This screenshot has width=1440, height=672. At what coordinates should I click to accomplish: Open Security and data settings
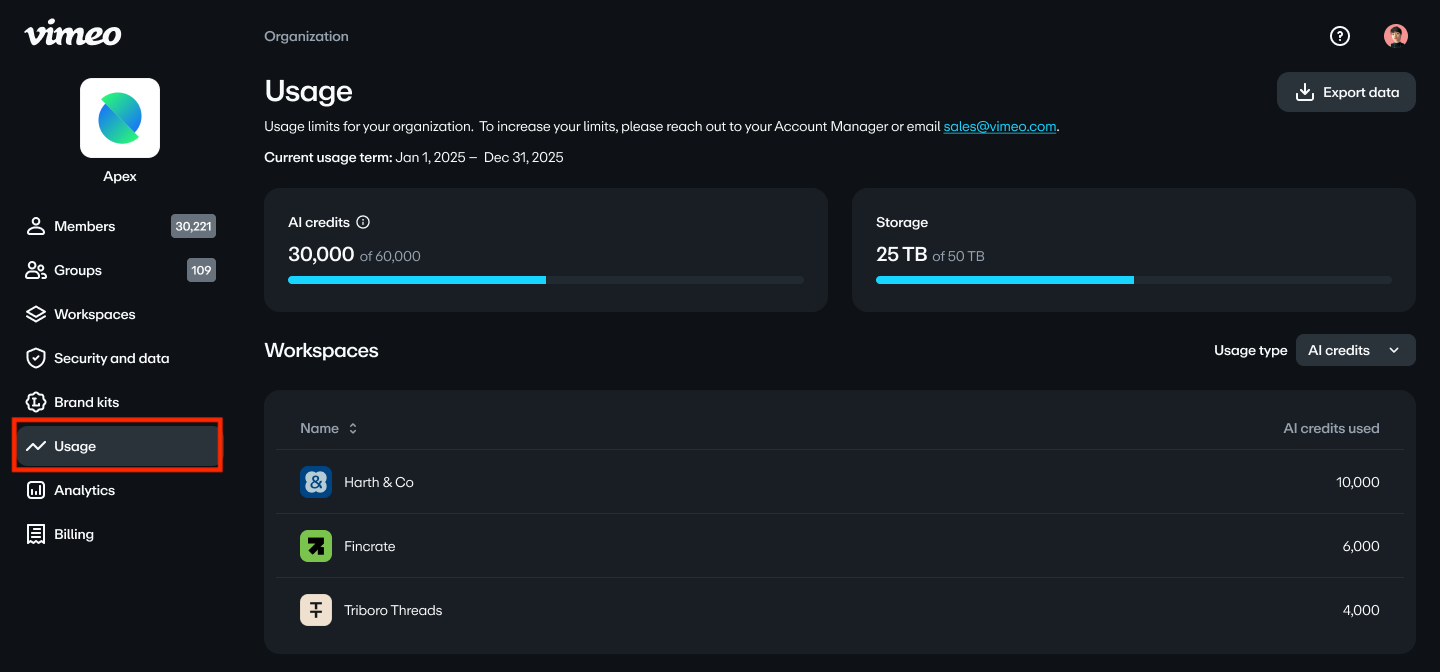pyautogui.click(x=111, y=358)
